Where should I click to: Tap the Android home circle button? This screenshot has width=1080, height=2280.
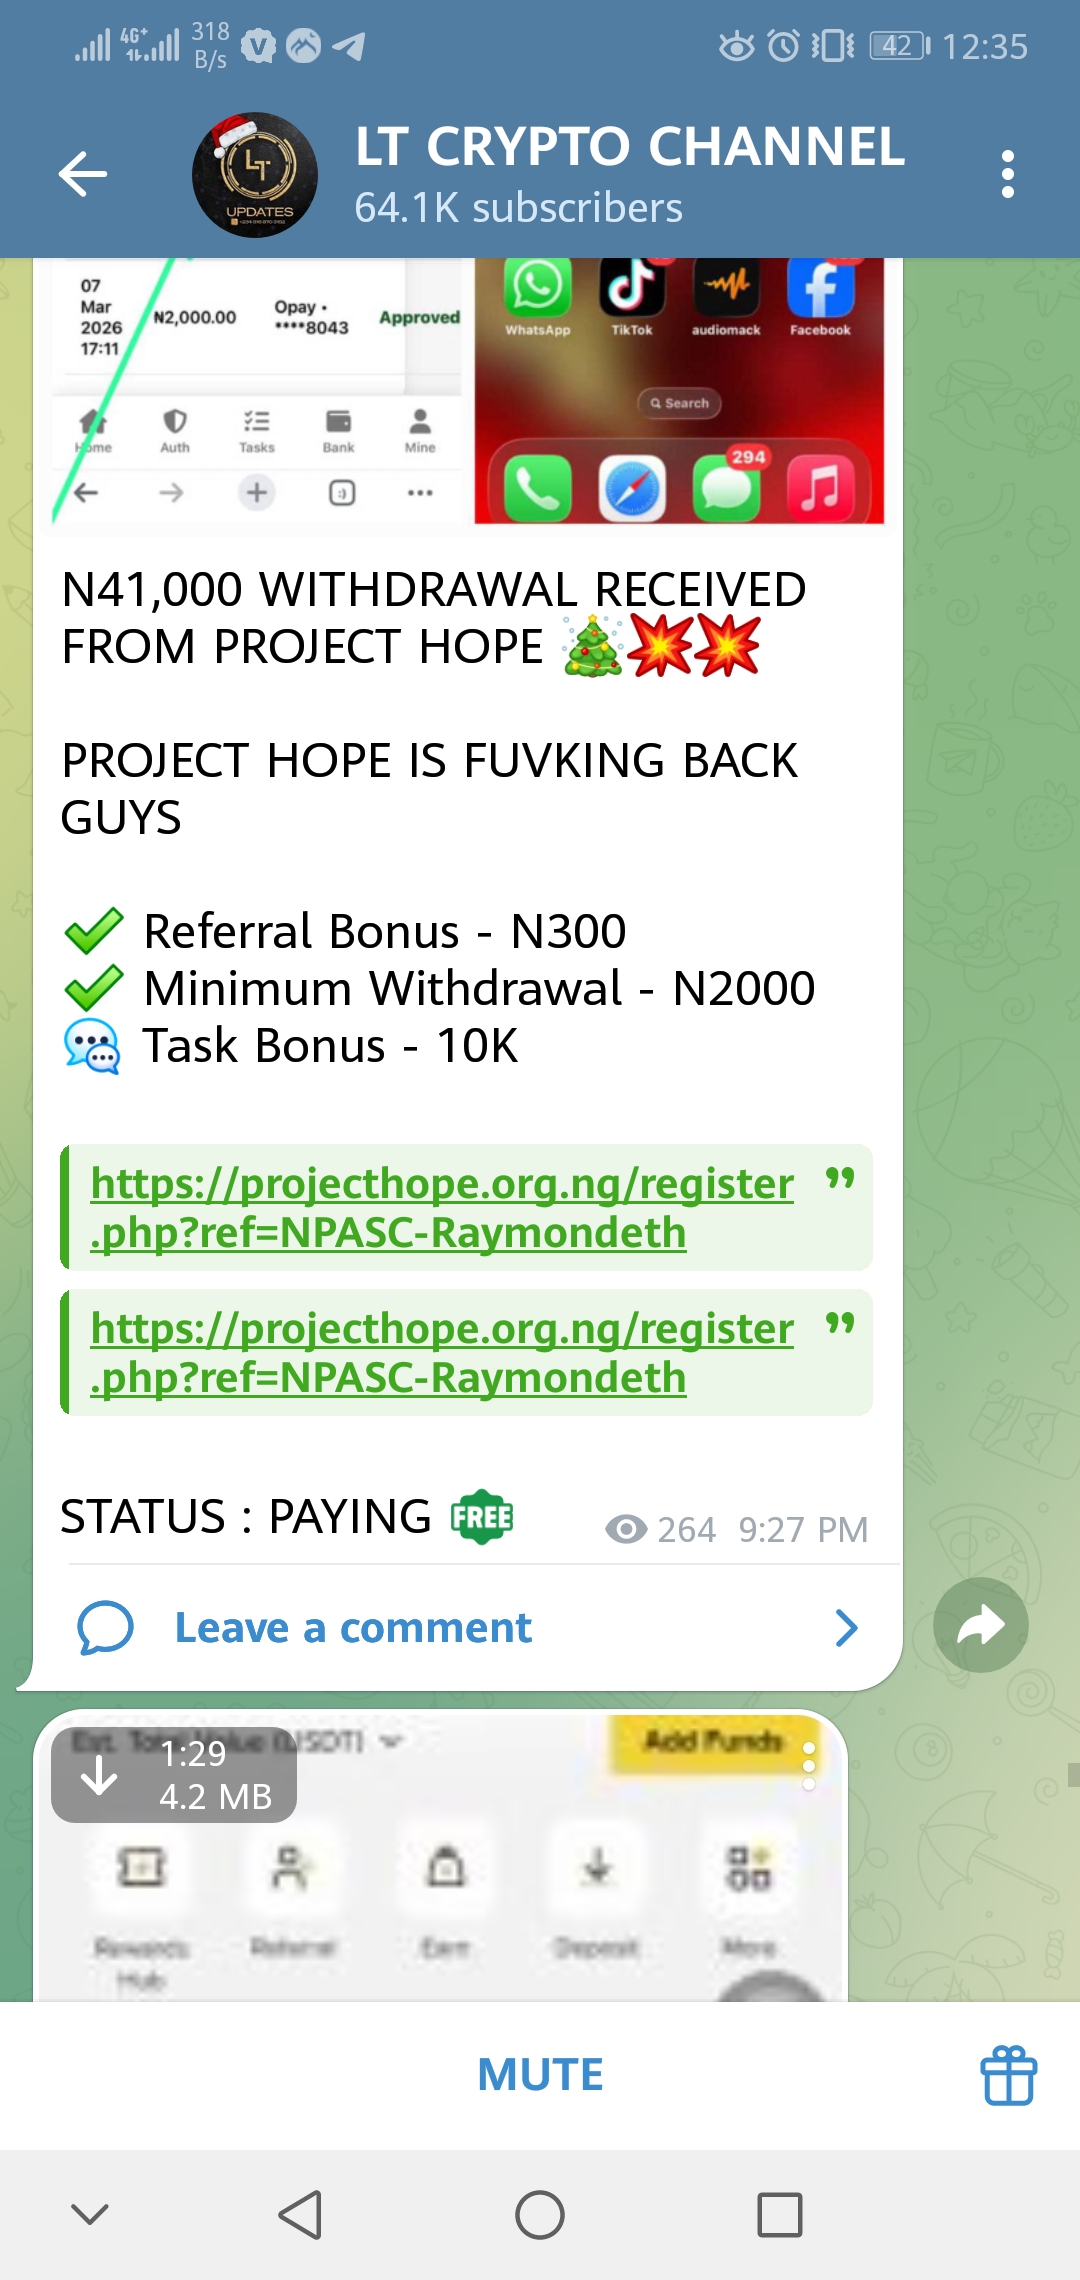[540, 2215]
